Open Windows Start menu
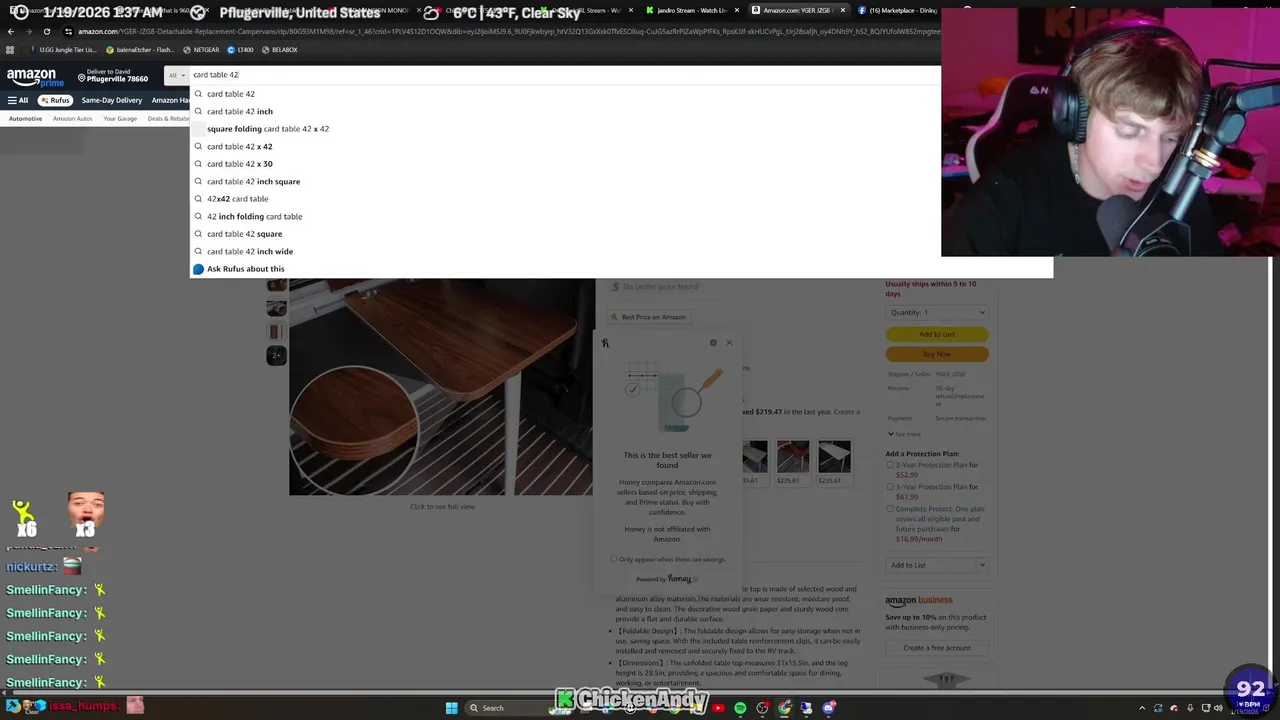1280x720 pixels. point(451,708)
